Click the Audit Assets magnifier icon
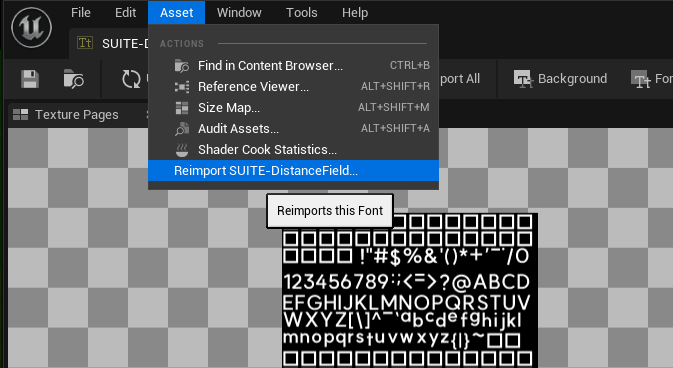The image size is (673, 368). (182, 129)
